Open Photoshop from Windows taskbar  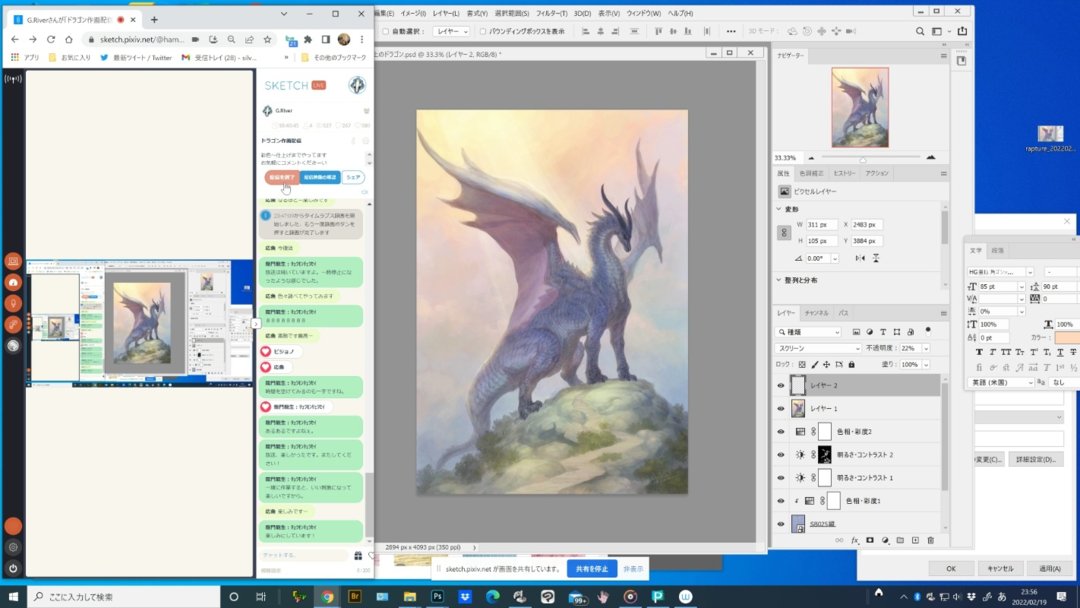pyautogui.click(x=437, y=596)
